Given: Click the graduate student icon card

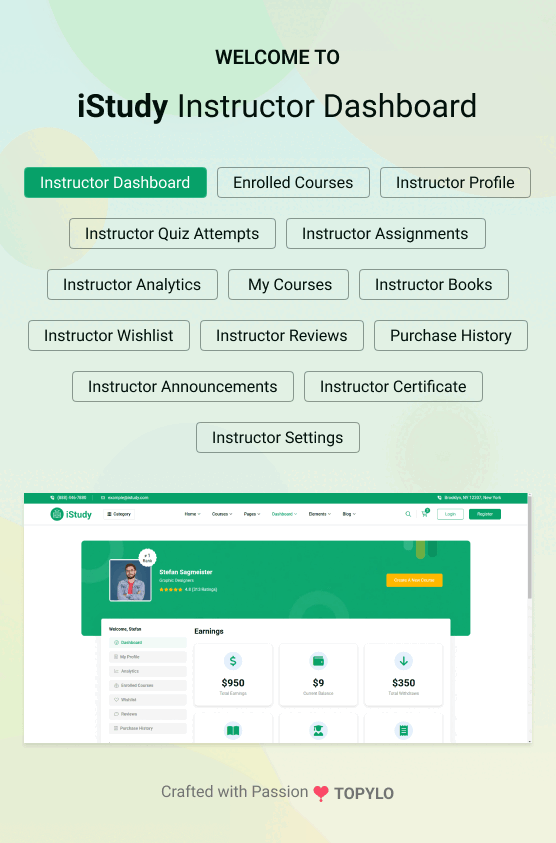Looking at the screenshot, I should tap(318, 730).
